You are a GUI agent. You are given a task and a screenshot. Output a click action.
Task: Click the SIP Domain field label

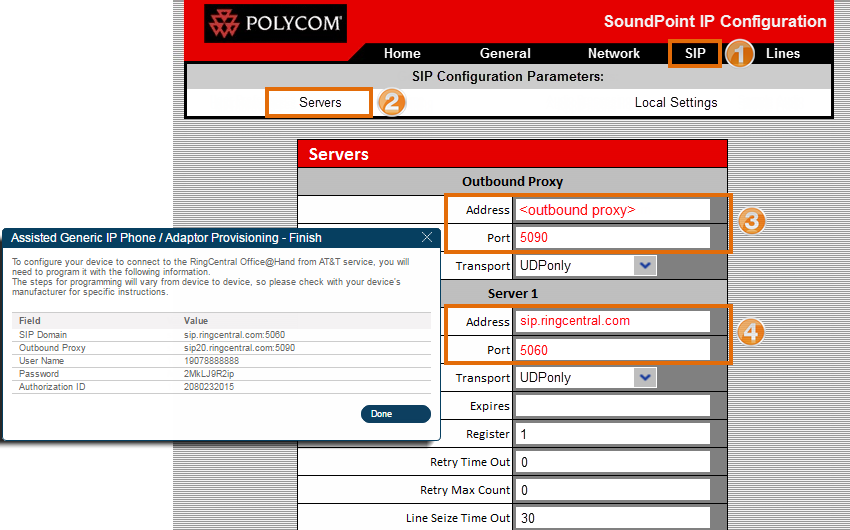tap(43, 335)
